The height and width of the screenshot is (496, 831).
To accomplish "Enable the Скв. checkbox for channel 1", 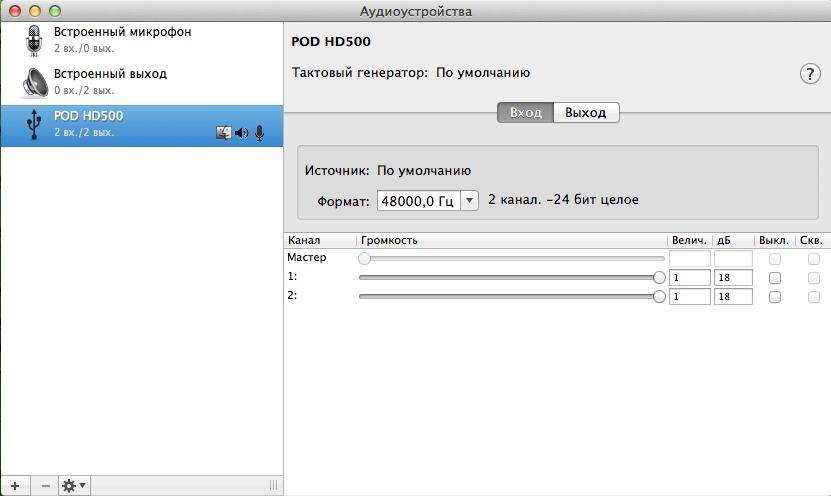I will 813,278.
